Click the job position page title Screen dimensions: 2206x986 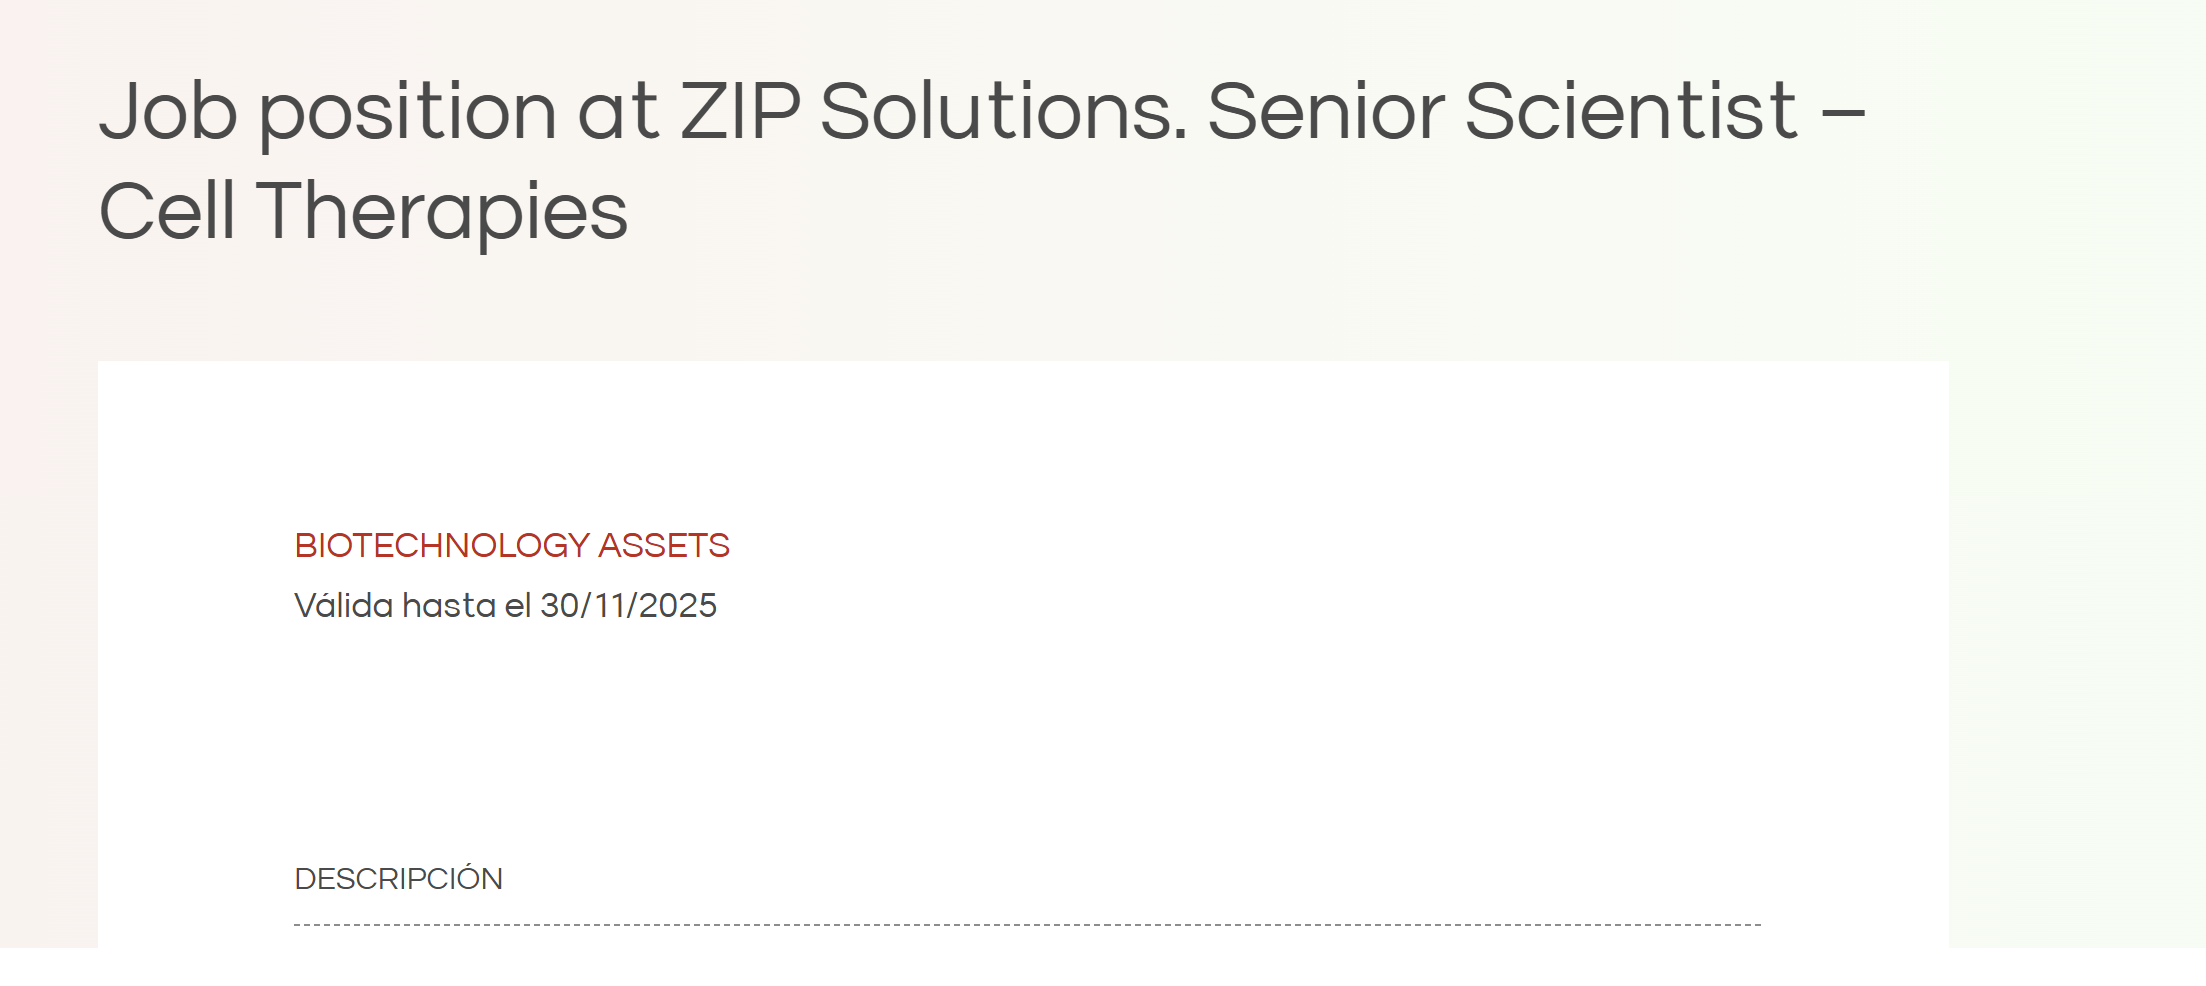click(x=982, y=161)
